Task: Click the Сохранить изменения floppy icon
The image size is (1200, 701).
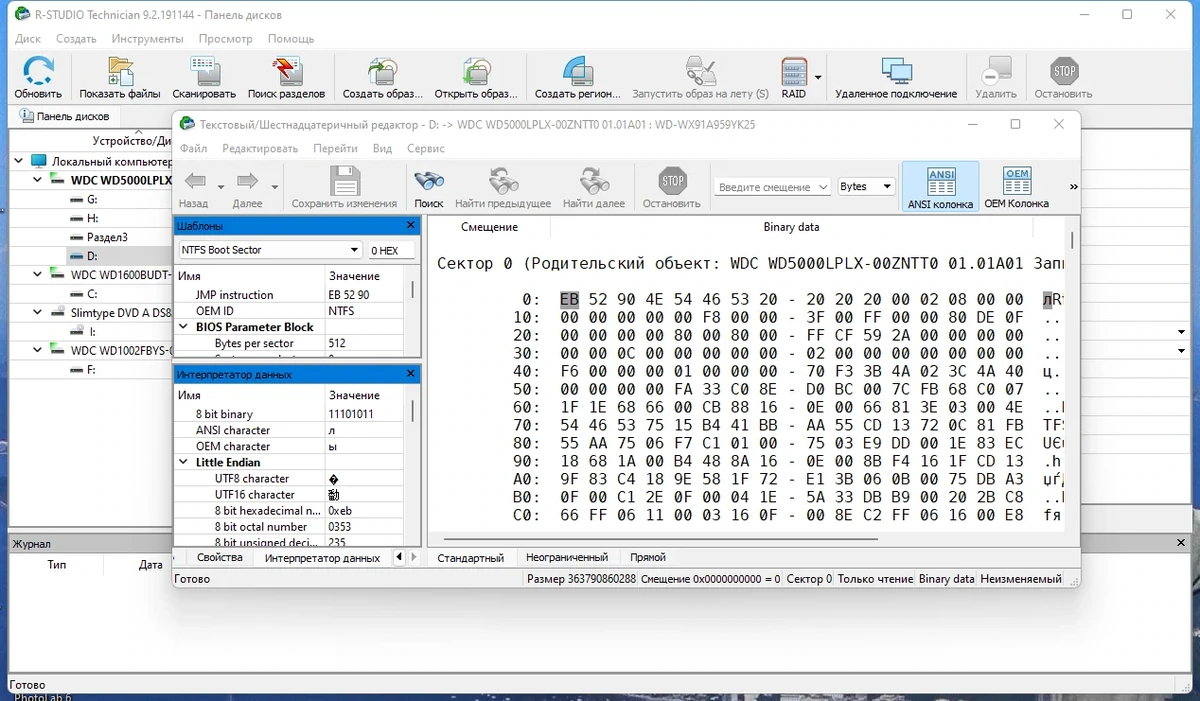Action: click(344, 181)
